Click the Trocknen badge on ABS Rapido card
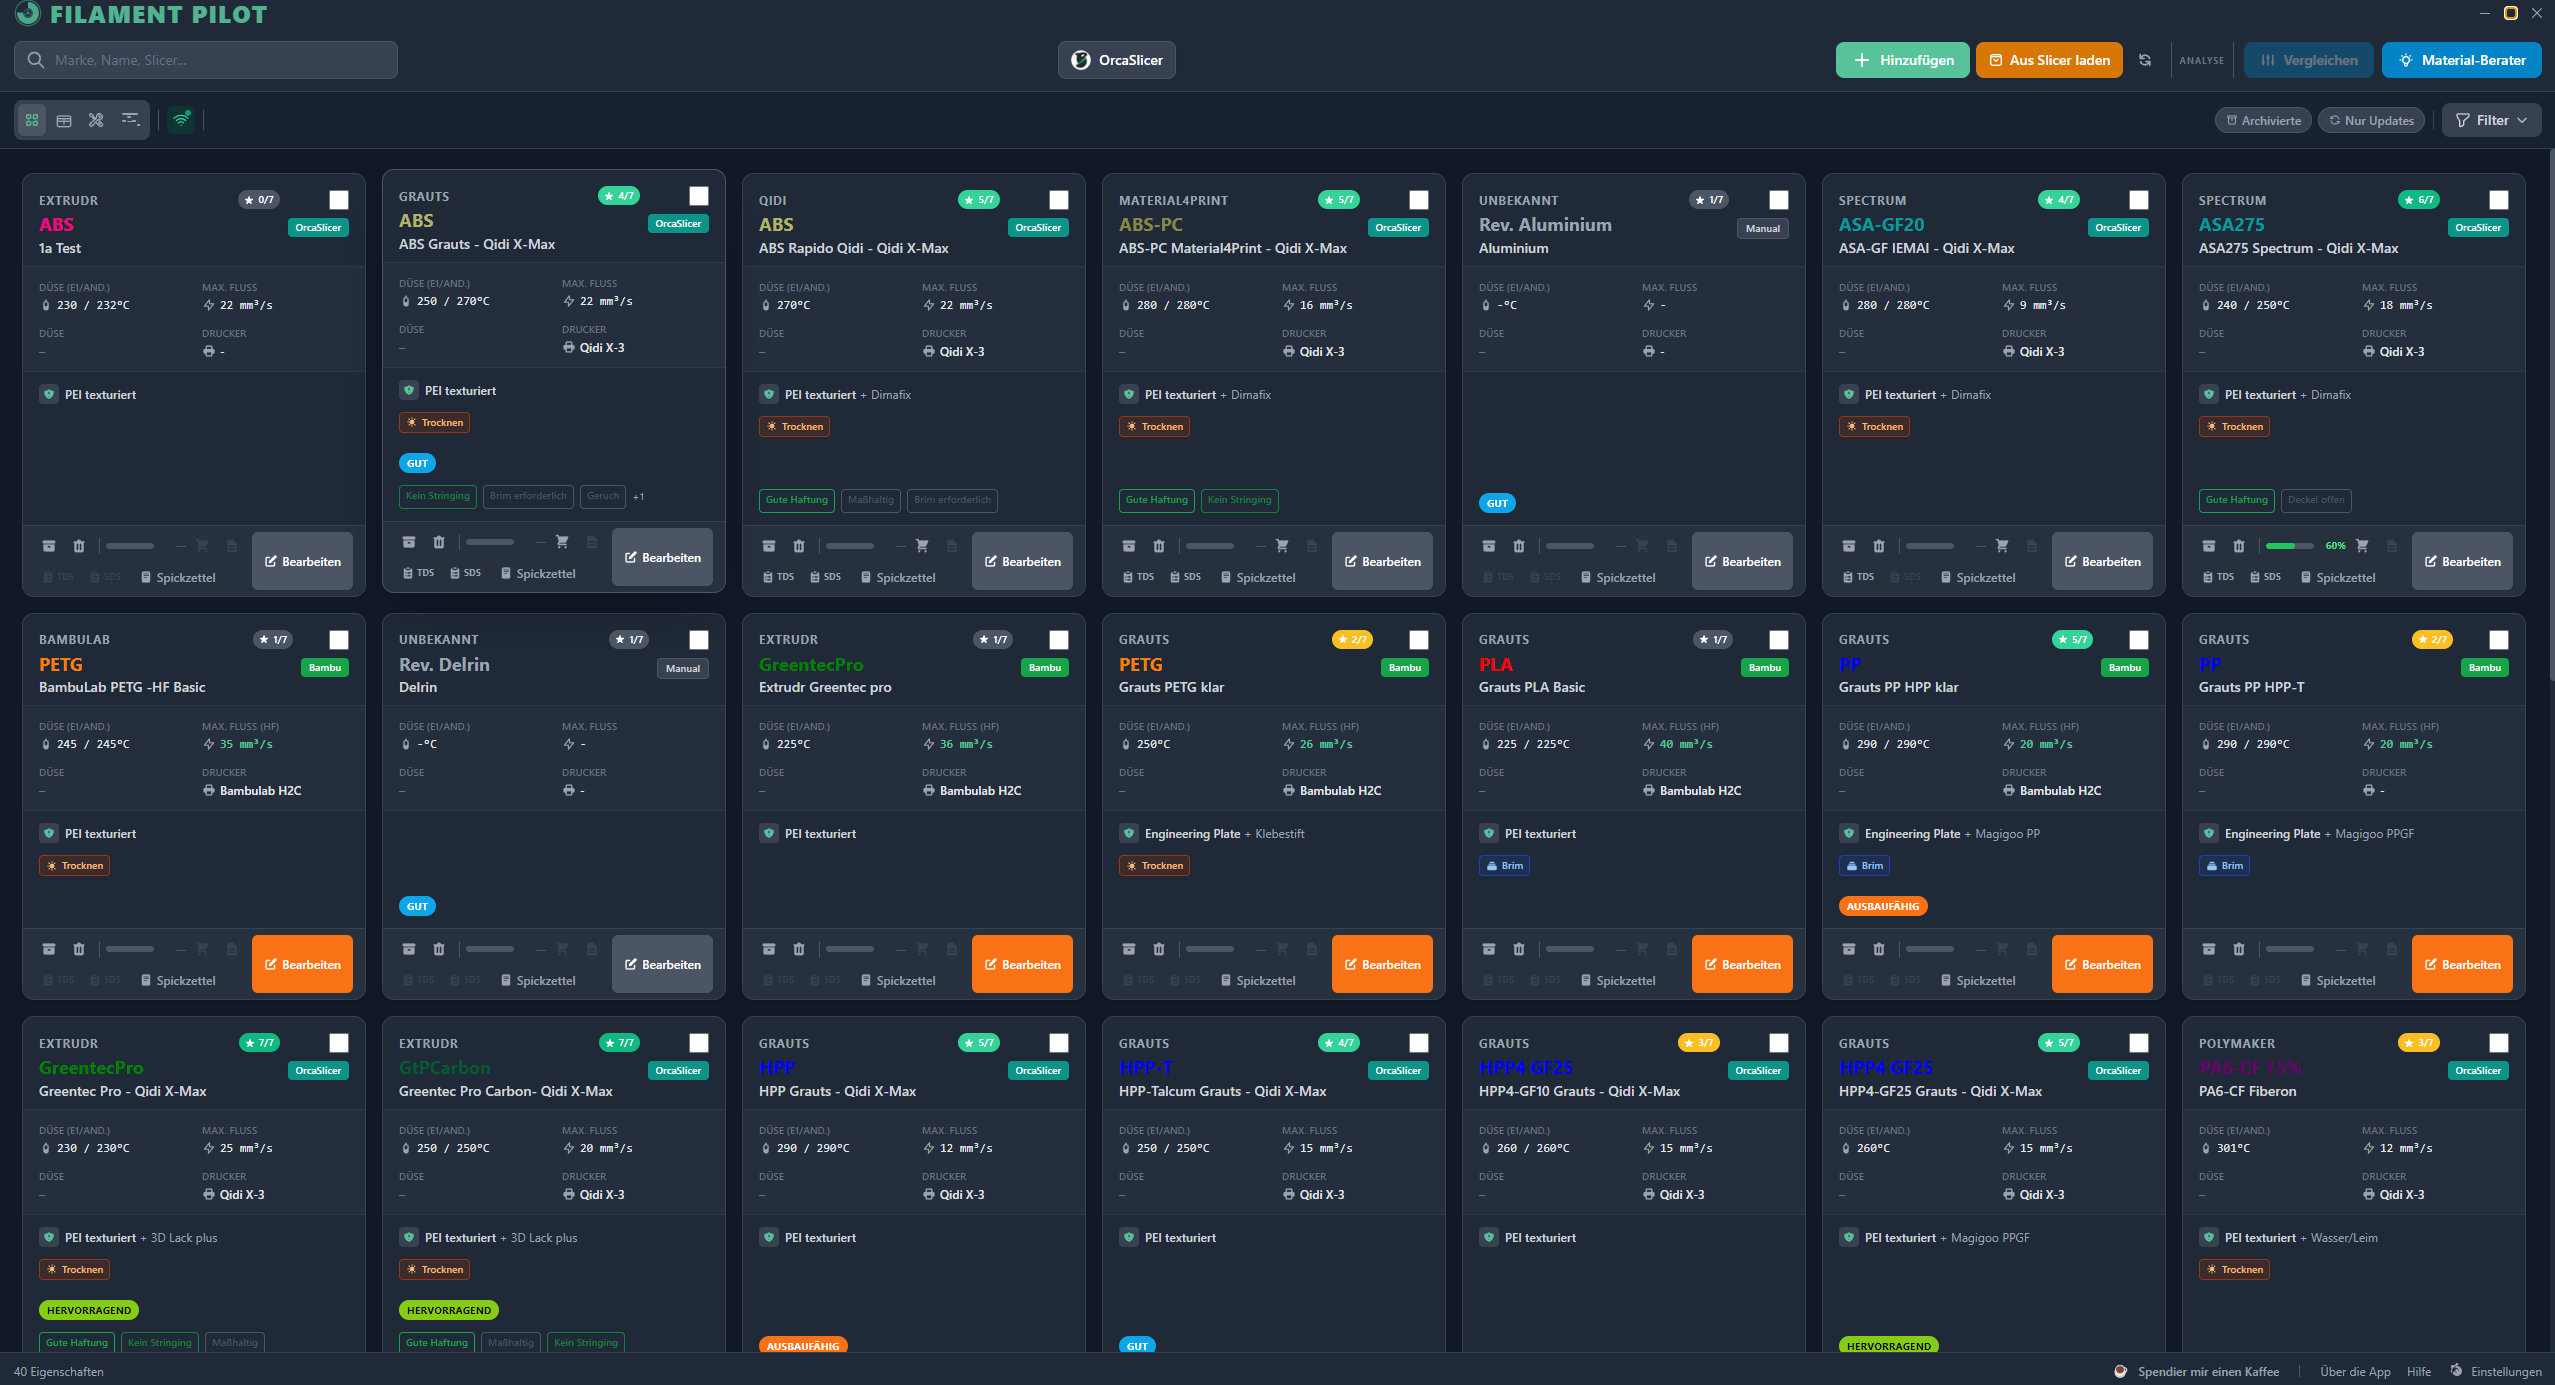The width and height of the screenshot is (2555, 1385). (795, 427)
